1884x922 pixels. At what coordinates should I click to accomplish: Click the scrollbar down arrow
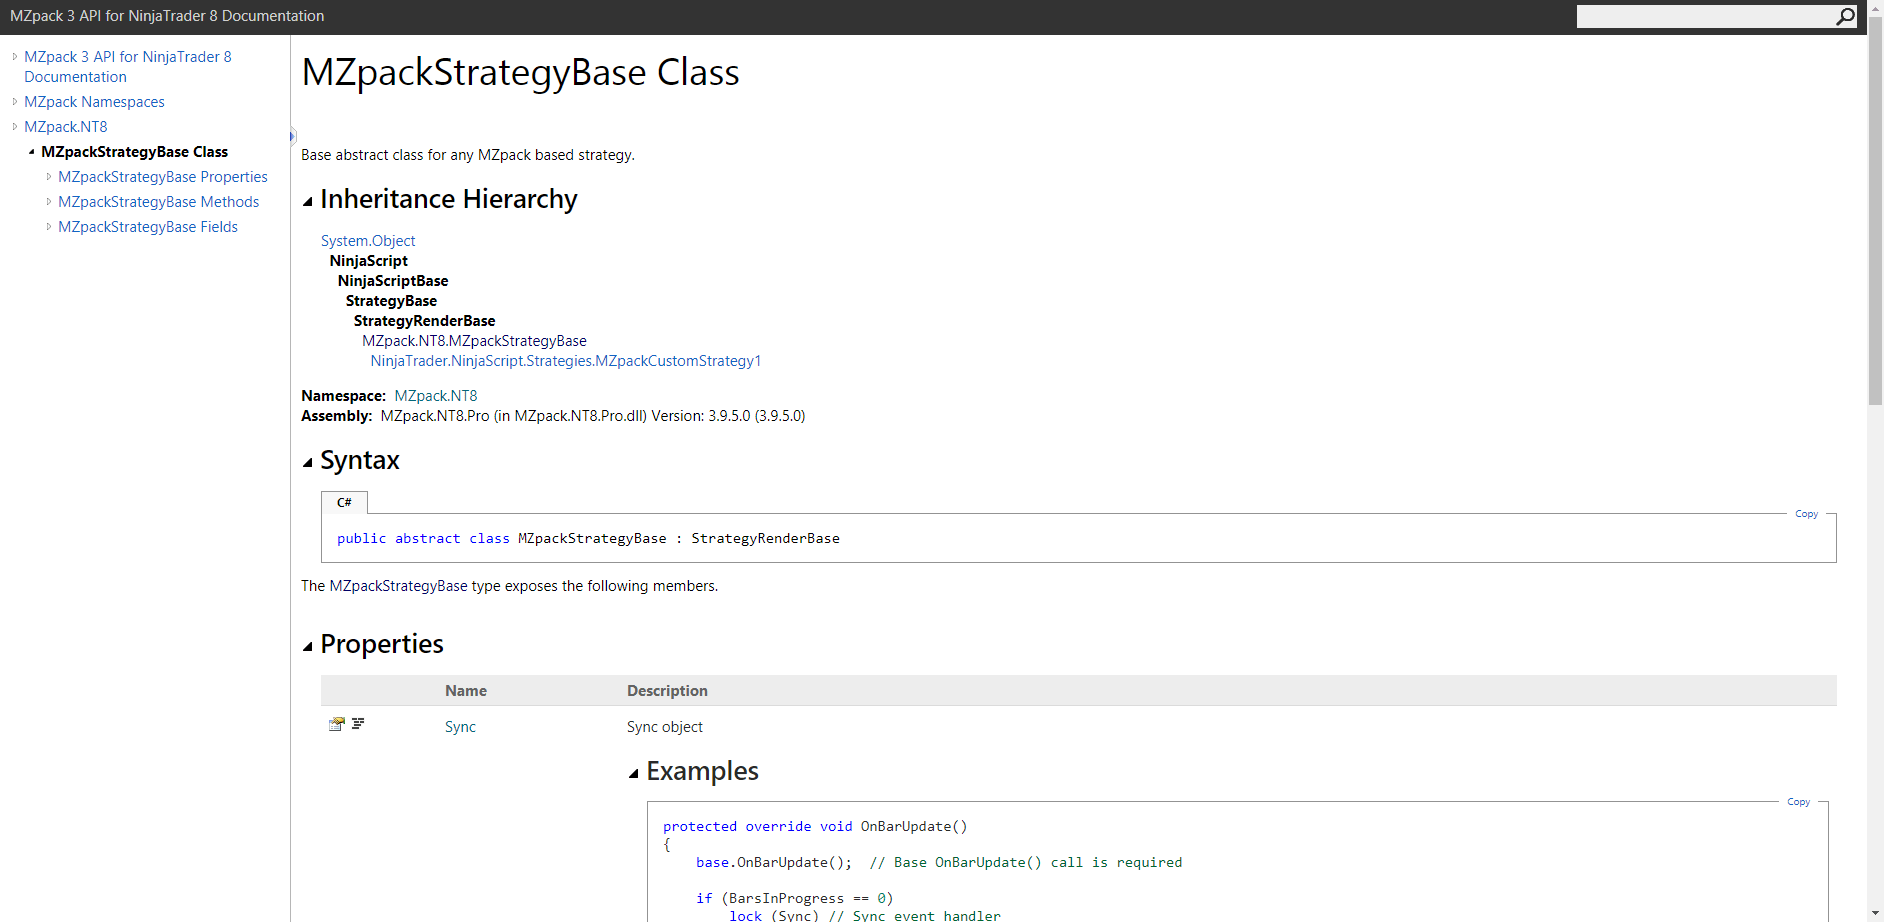[x=1875, y=914]
